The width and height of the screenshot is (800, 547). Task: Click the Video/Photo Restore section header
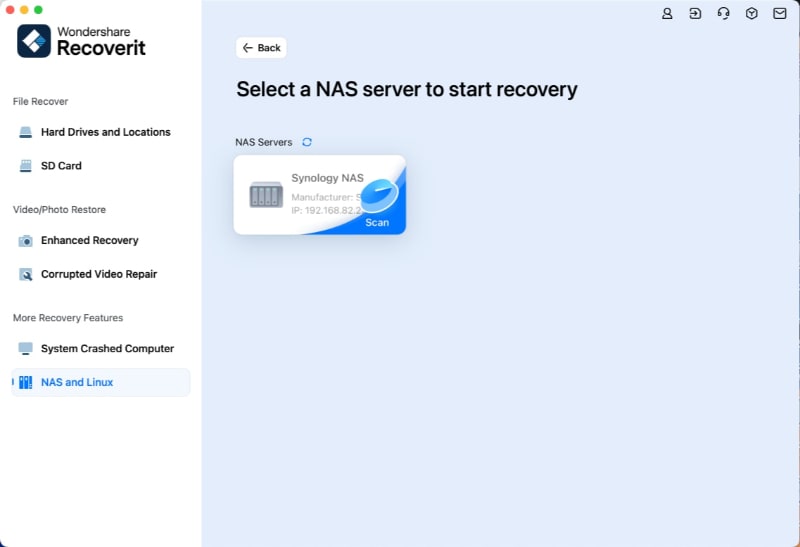(x=59, y=210)
